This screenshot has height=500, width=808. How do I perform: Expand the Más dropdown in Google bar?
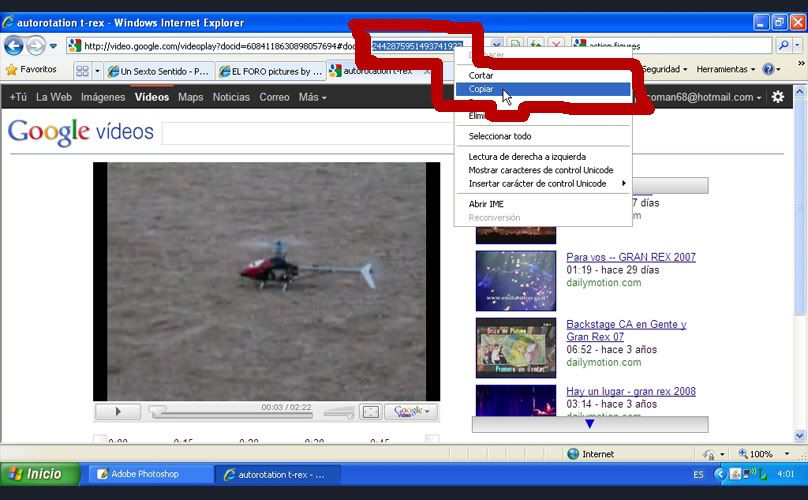pyautogui.click(x=312, y=97)
